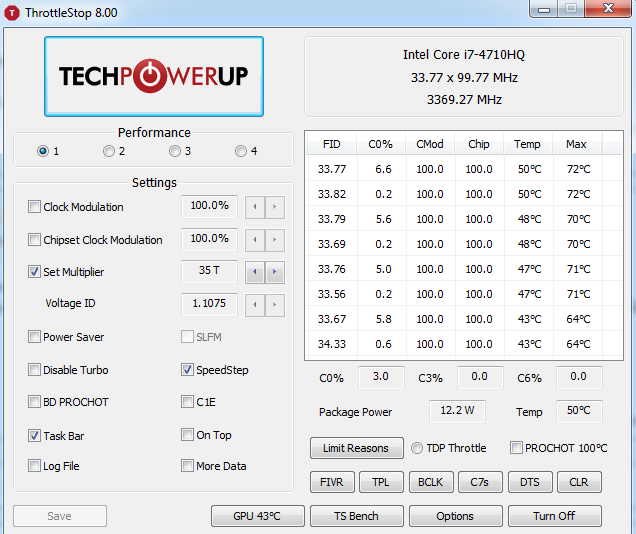Viewport: 636px width, 534px height.
Task: Enable the Power Saver checkbox
Action: click(34, 337)
